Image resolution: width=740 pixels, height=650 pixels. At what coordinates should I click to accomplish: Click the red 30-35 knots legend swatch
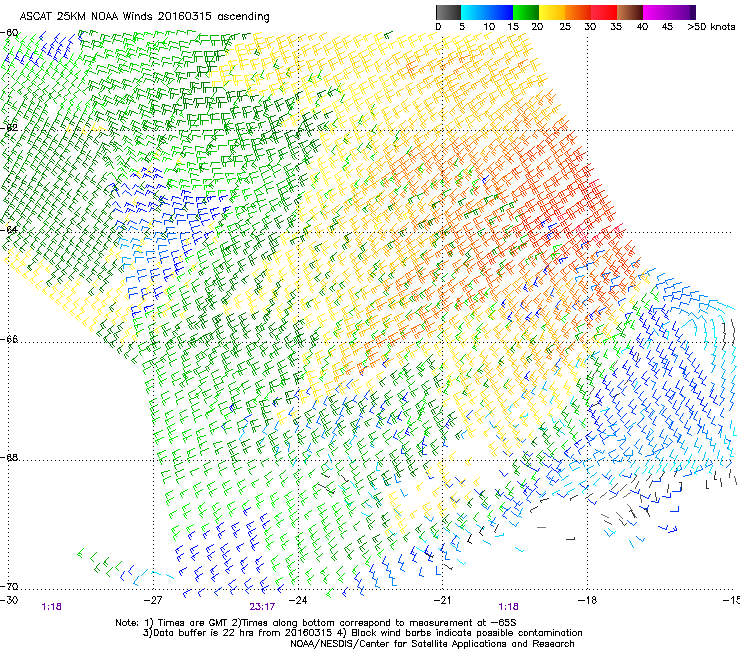click(604, 12)
